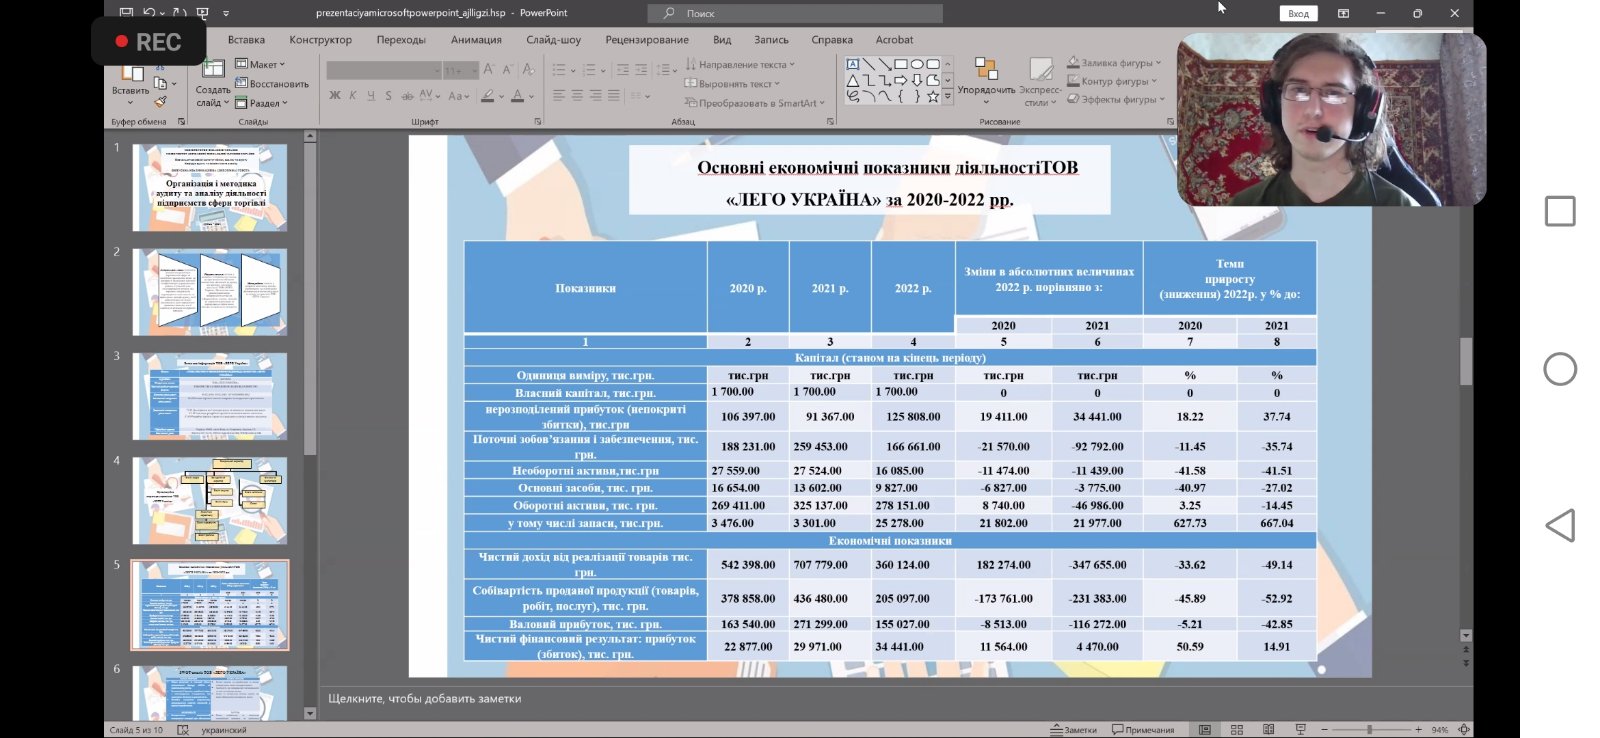Open Контур фигуры outline dropdown

1112,81
